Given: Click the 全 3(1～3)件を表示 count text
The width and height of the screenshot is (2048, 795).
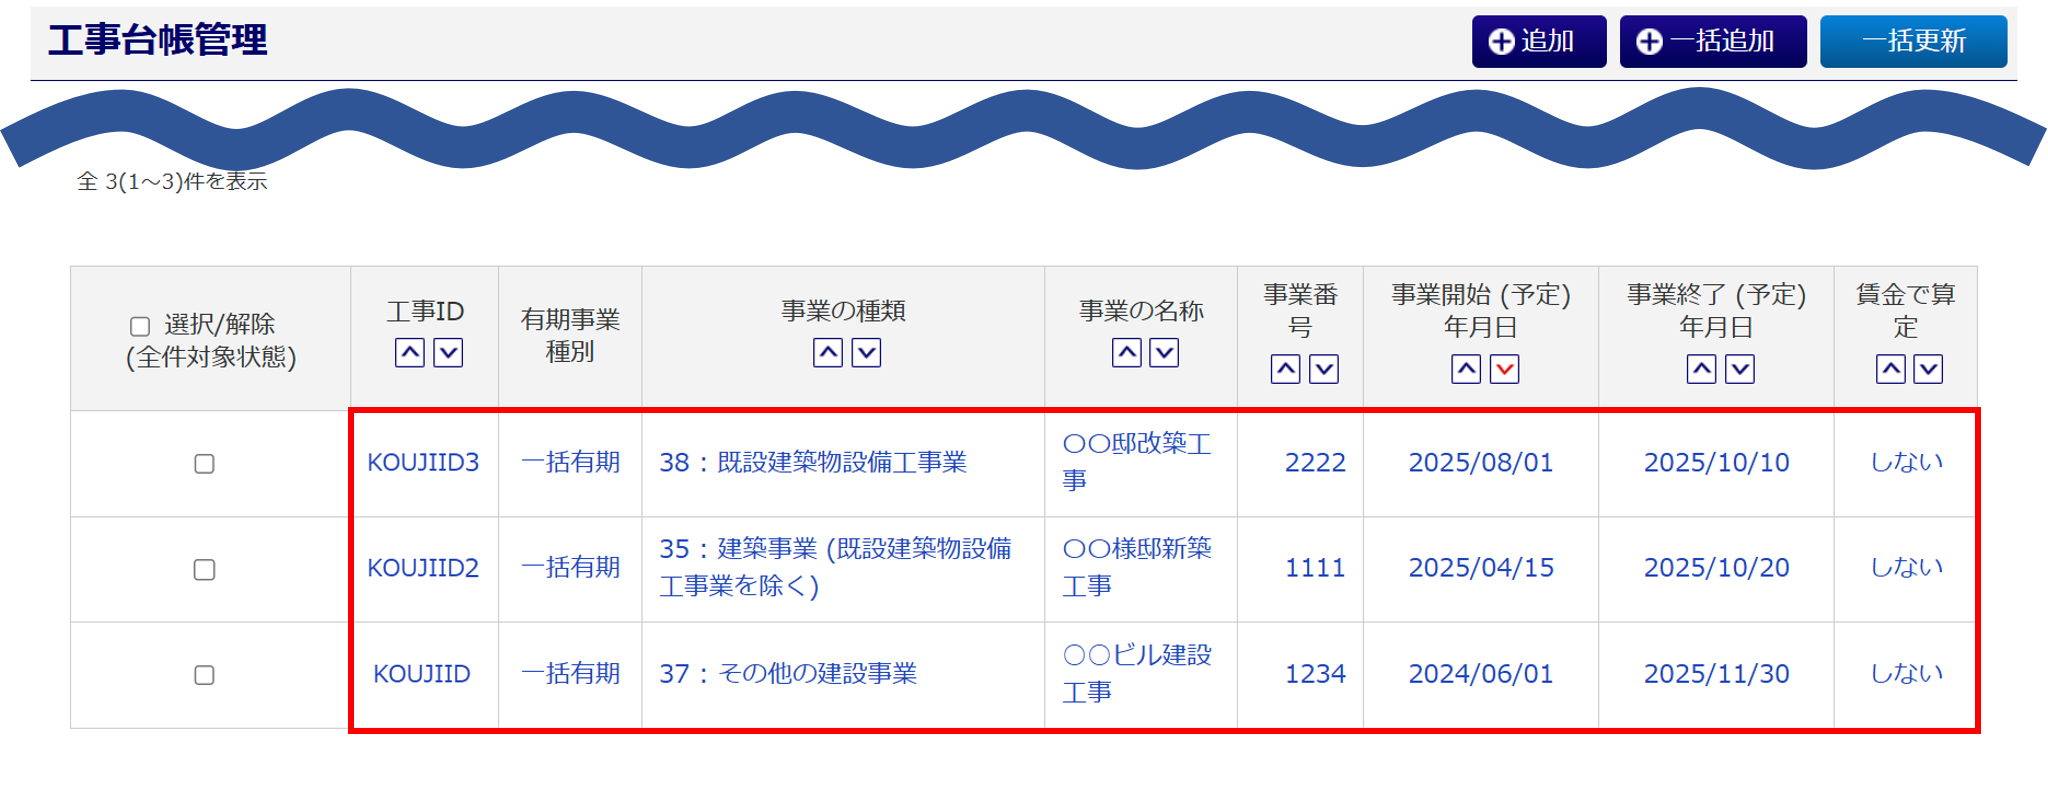Looking at the screenshot, I should [x=172, y=181].
